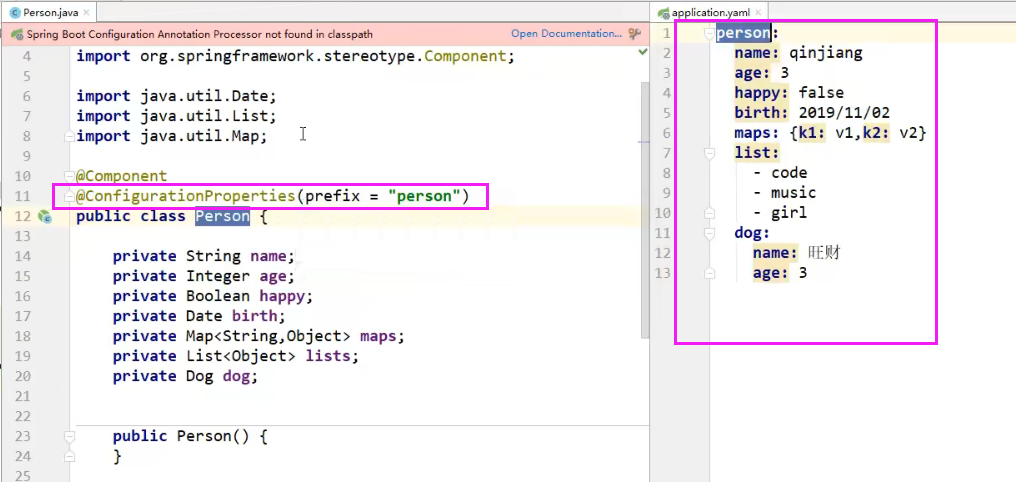
Task: Click the selected 'person' key in yaml
Action: coord(743,33)
